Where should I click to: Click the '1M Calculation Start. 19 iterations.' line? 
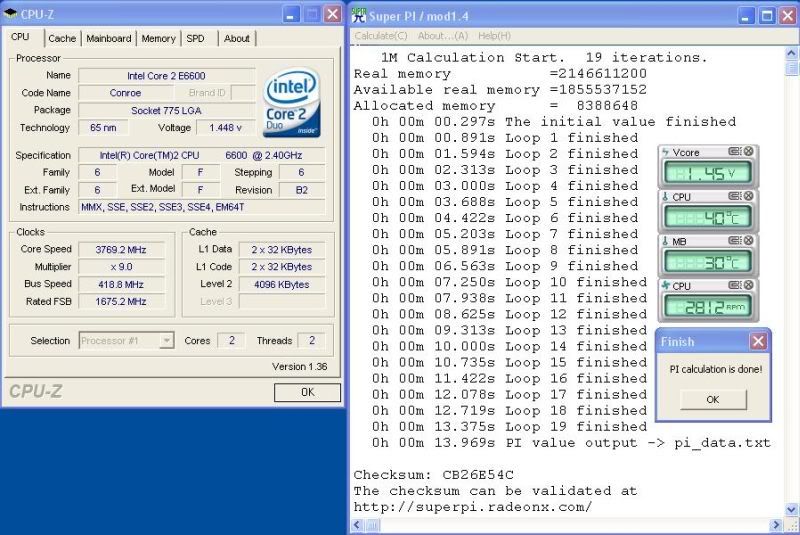click(544, 58)
